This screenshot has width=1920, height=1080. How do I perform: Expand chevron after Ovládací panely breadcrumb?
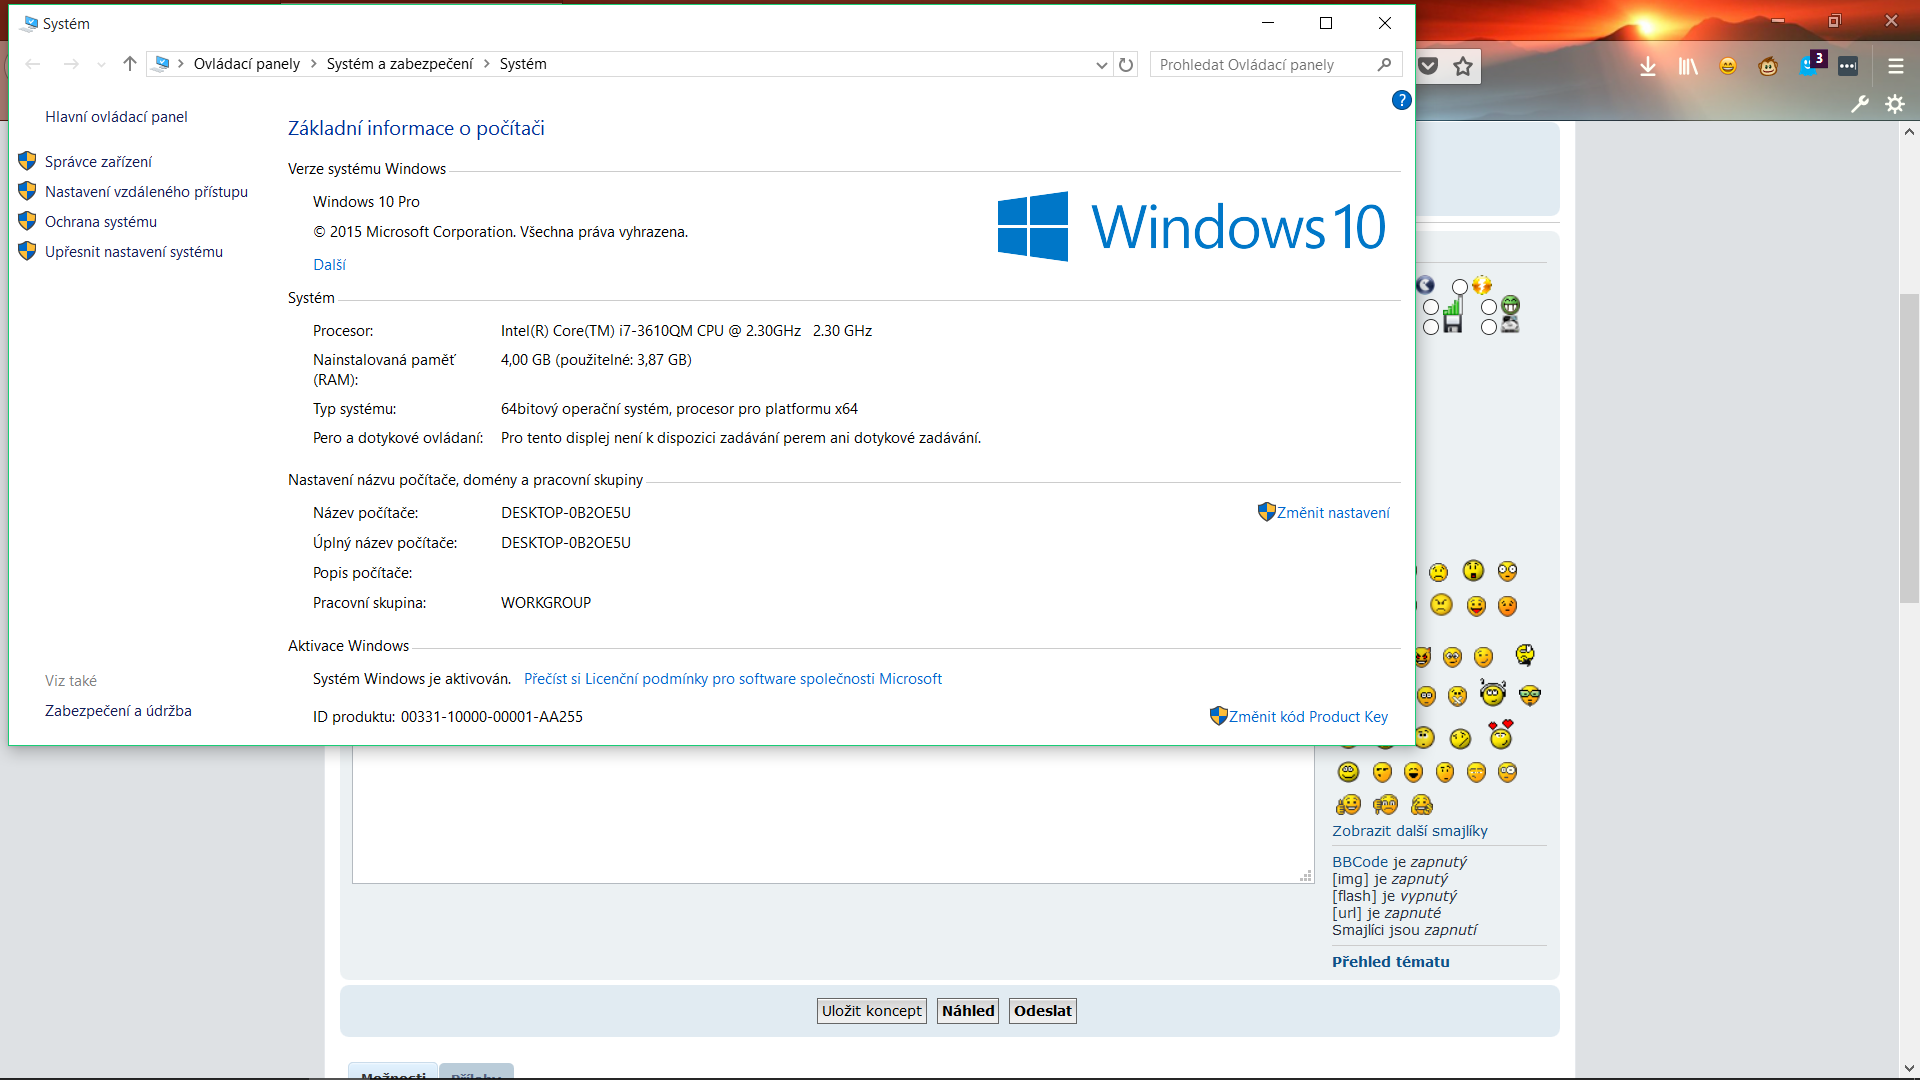tap(314, 64)
